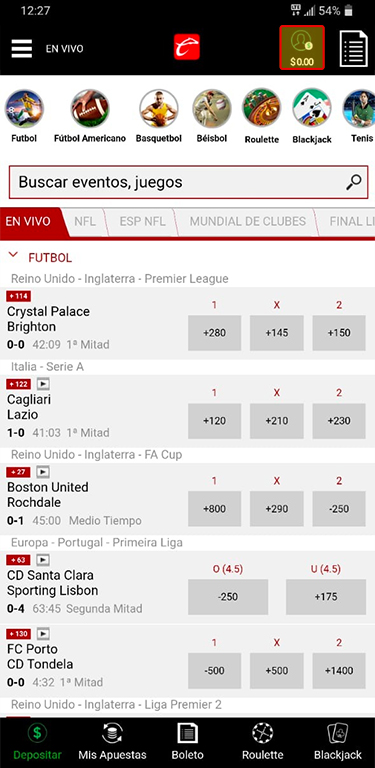Viewport: 375px width, 768px height.
Task: Expand +130 markets for FC Porto match
Action: click(19, 634)
